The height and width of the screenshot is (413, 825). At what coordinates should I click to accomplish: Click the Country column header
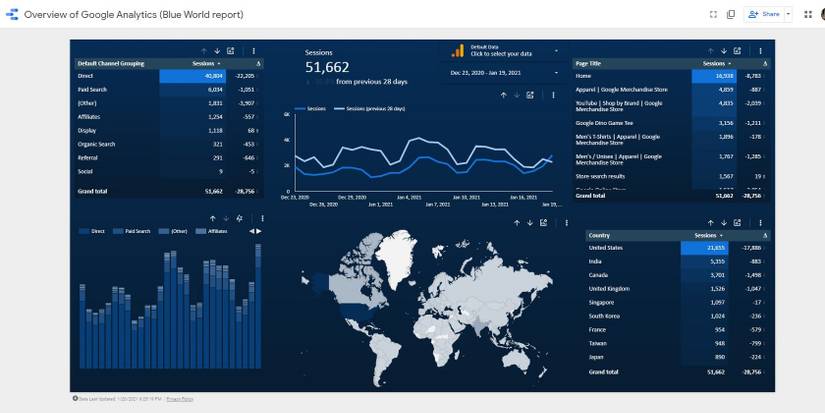point(599,236)
